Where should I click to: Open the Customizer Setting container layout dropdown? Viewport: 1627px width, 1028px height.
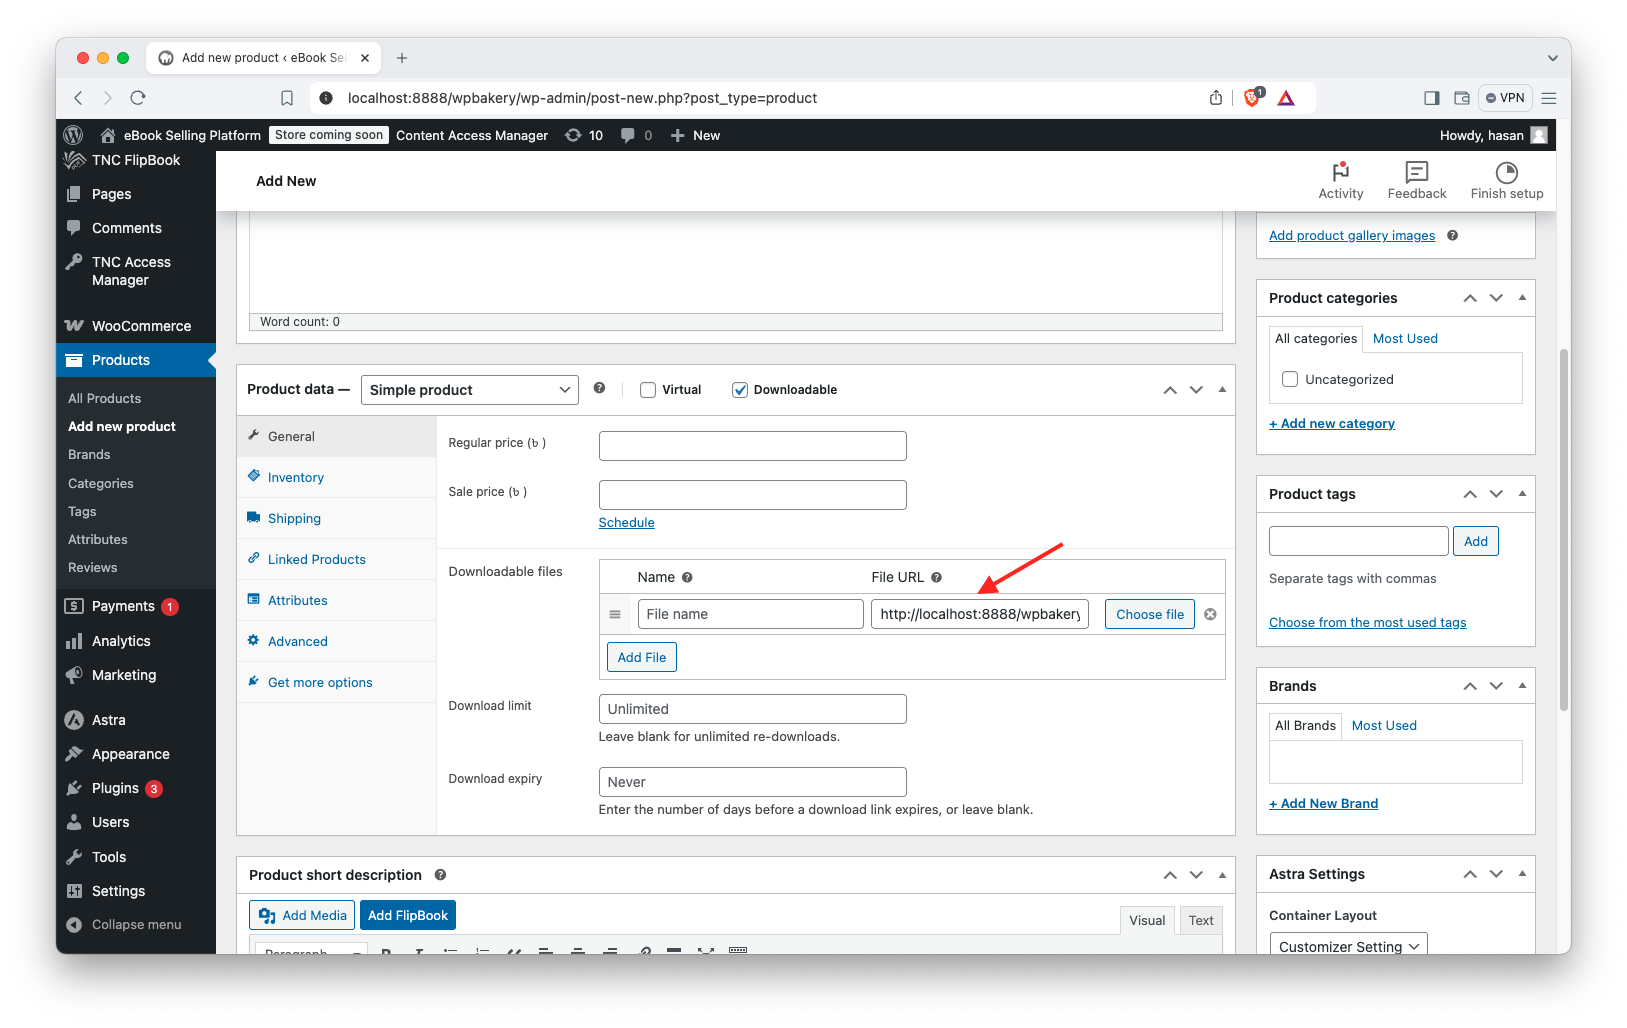[1348, 946]
